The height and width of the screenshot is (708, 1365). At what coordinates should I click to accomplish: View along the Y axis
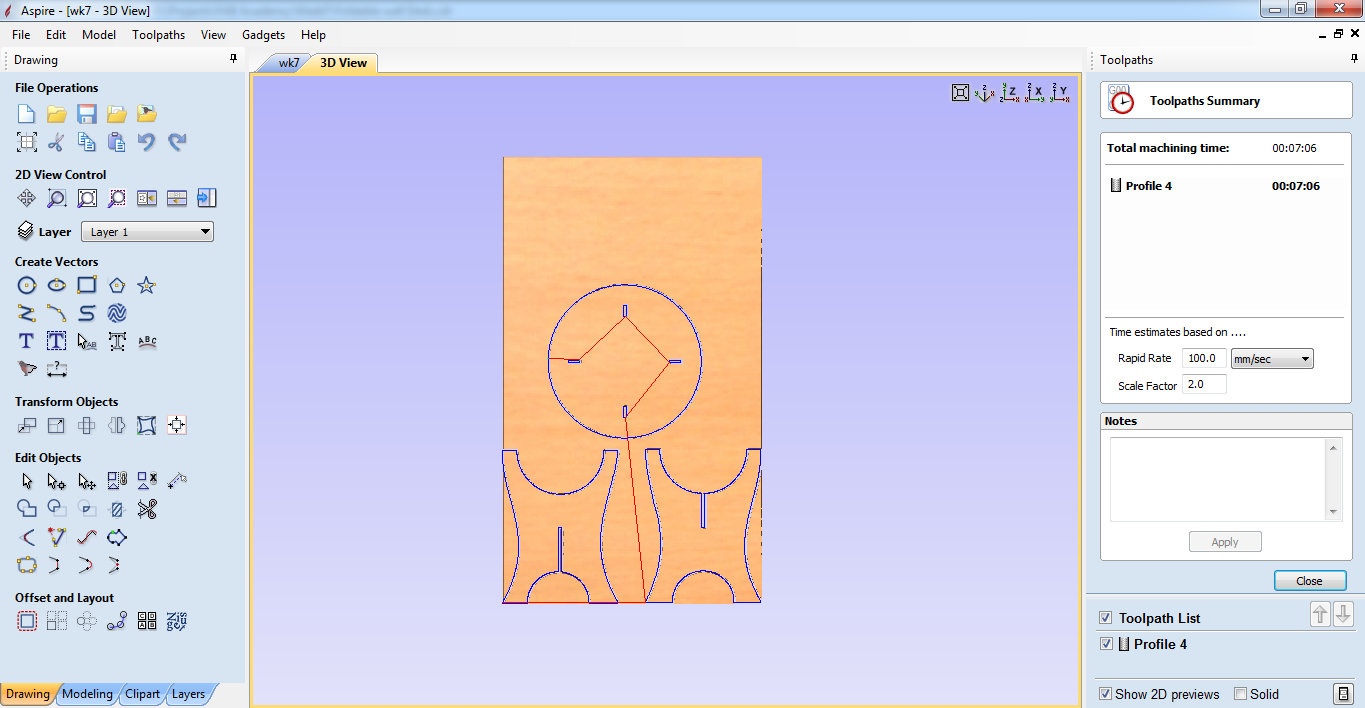(x=1060, y=93)
